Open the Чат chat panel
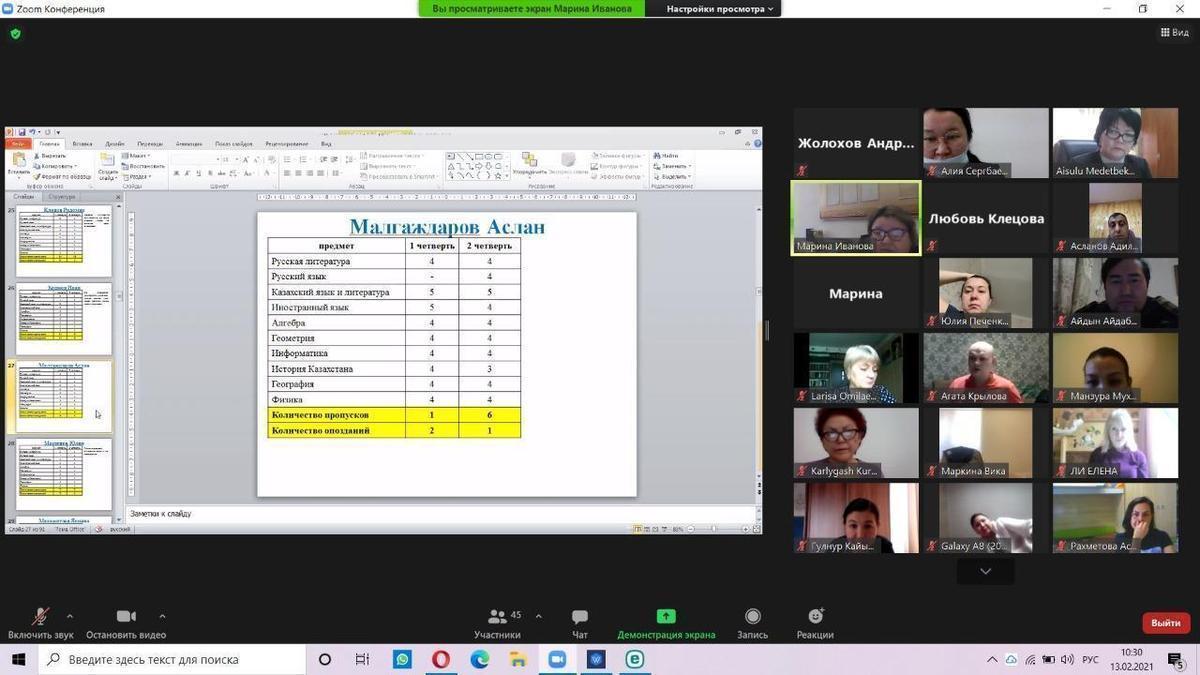 pyautogui.click(x=580, y=617)
